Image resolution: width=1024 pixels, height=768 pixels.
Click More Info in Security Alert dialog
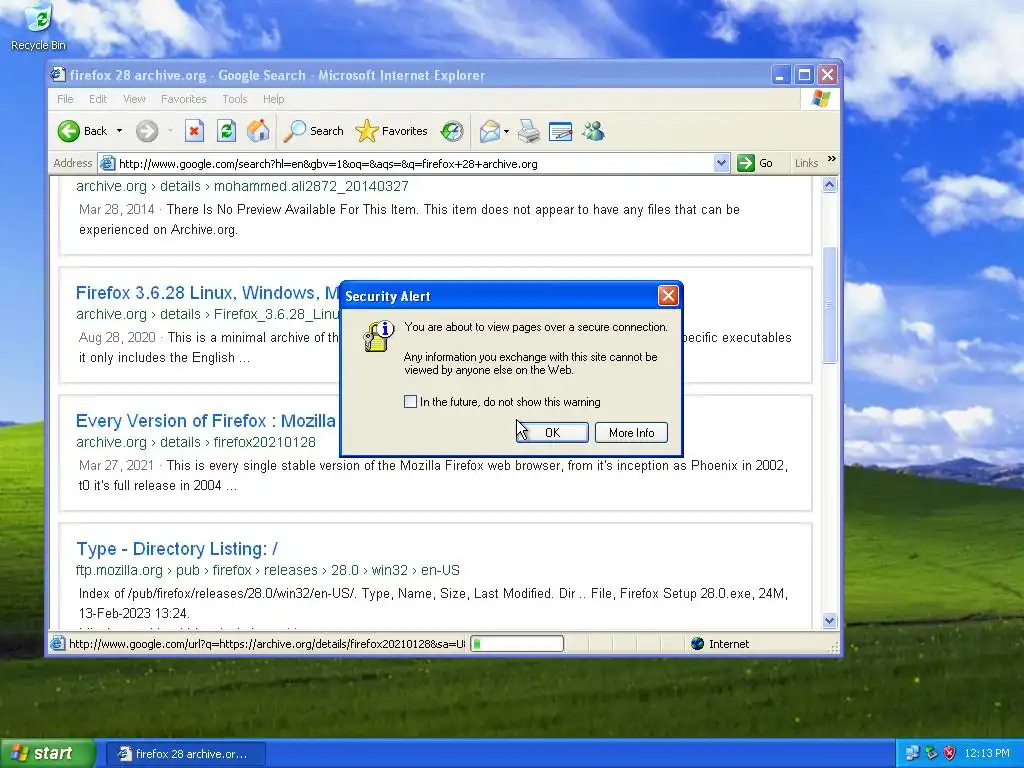pos(632,432)
